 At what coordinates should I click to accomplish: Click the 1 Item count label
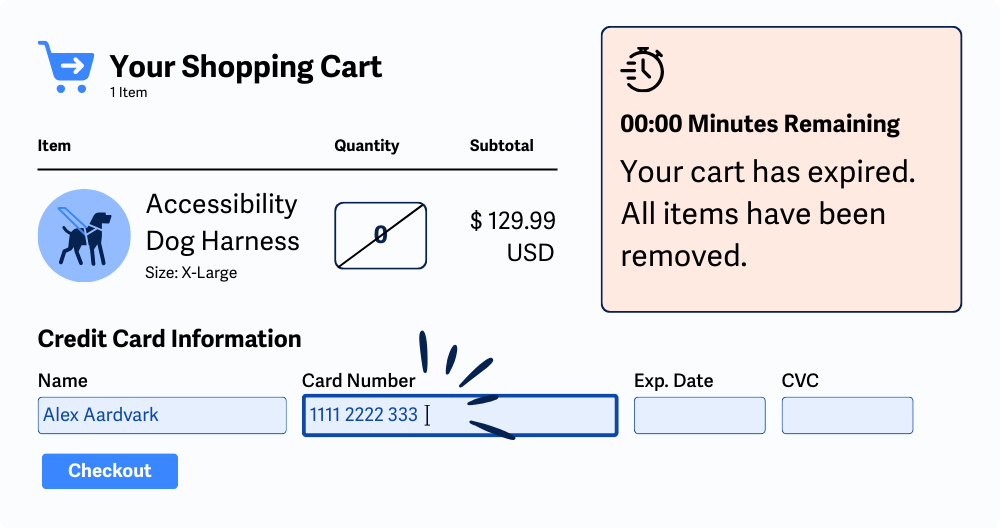pyautogui.click(x=128, y=93)
